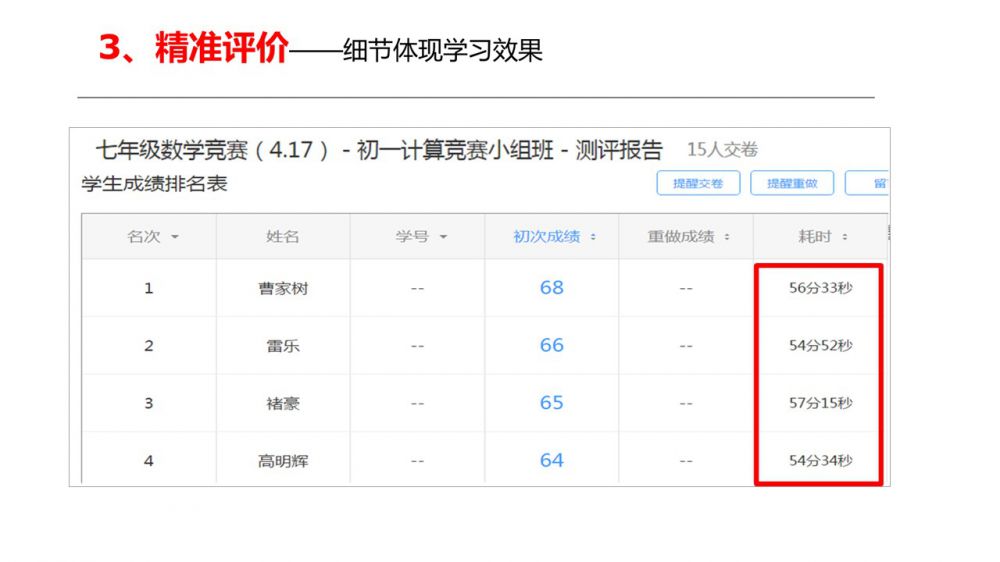The image size is (1000, 562).
Task: Open score 65 for 褚豪
Action: pyautogui.click(x=552, y=403)
